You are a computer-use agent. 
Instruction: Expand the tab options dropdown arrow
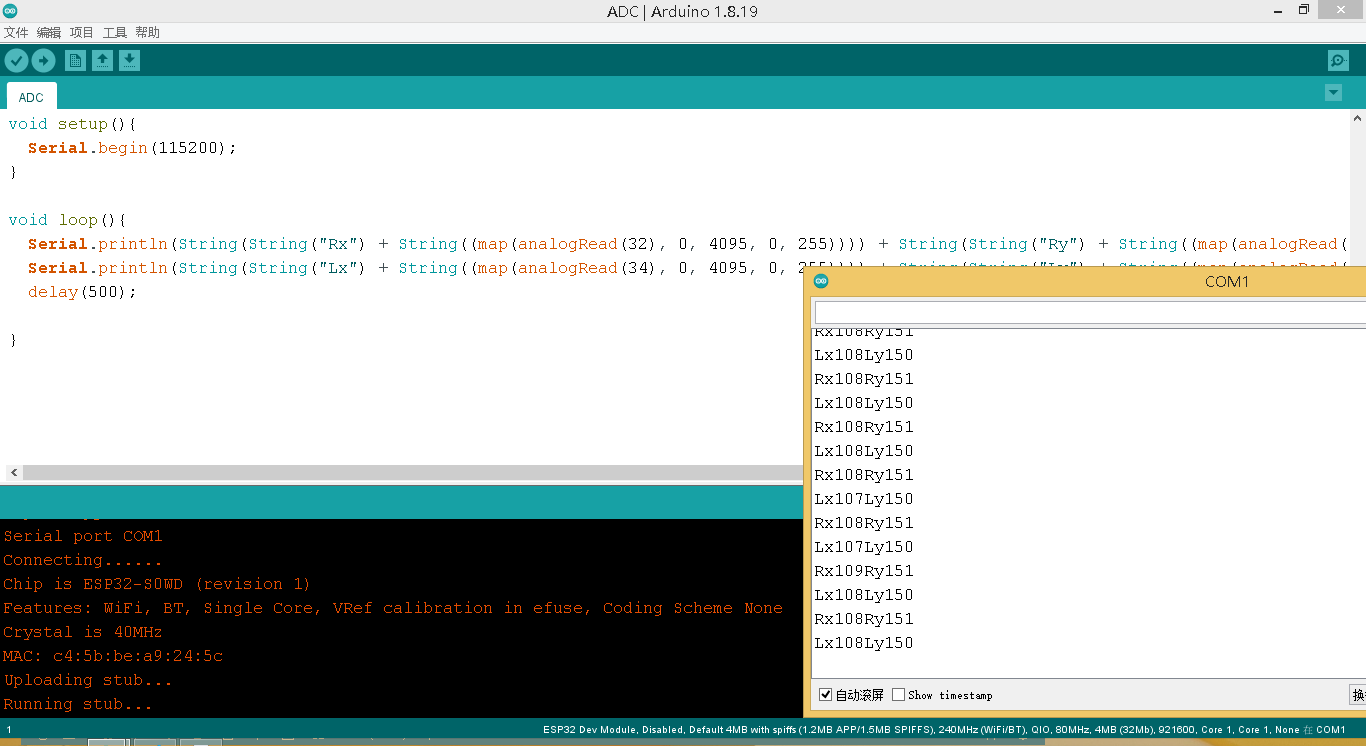pos(1333,93)
